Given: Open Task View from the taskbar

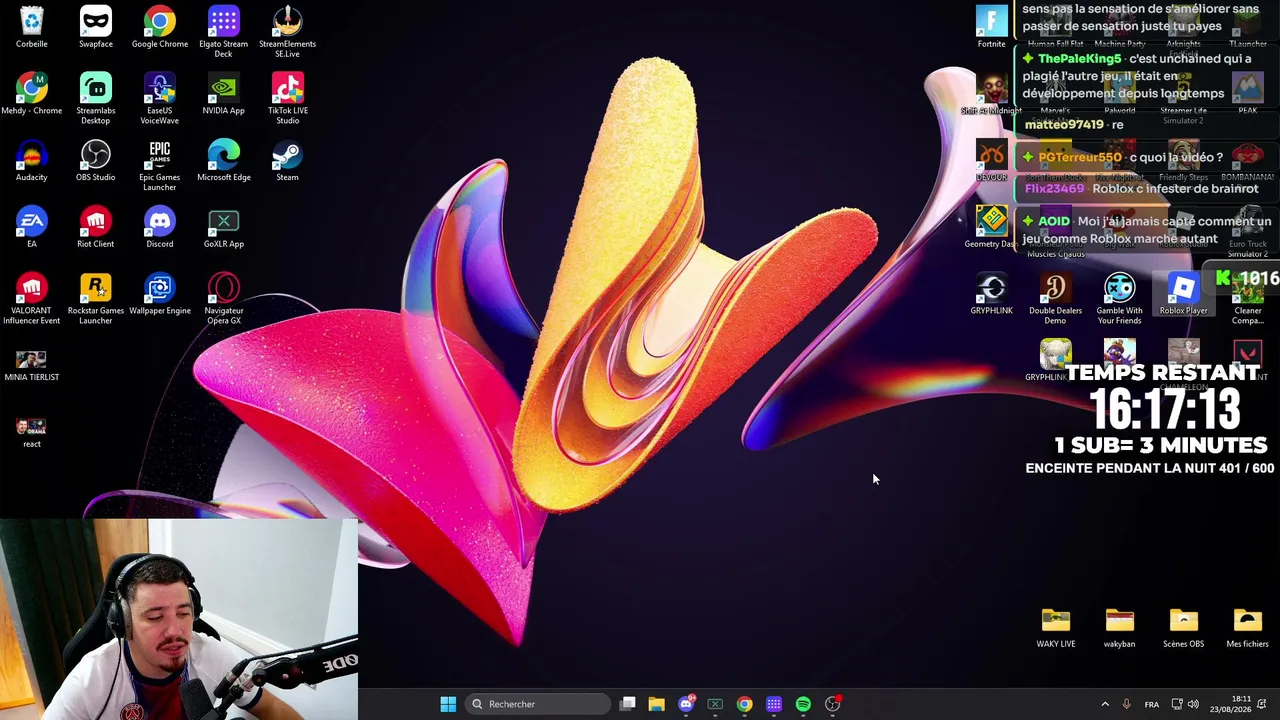Looking at the screenshot, I should click(x=627, y=704).
